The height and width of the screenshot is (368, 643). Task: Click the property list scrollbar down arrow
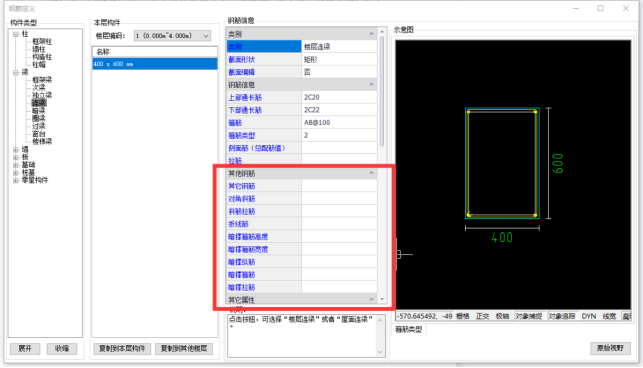click(x=382, y=299)
